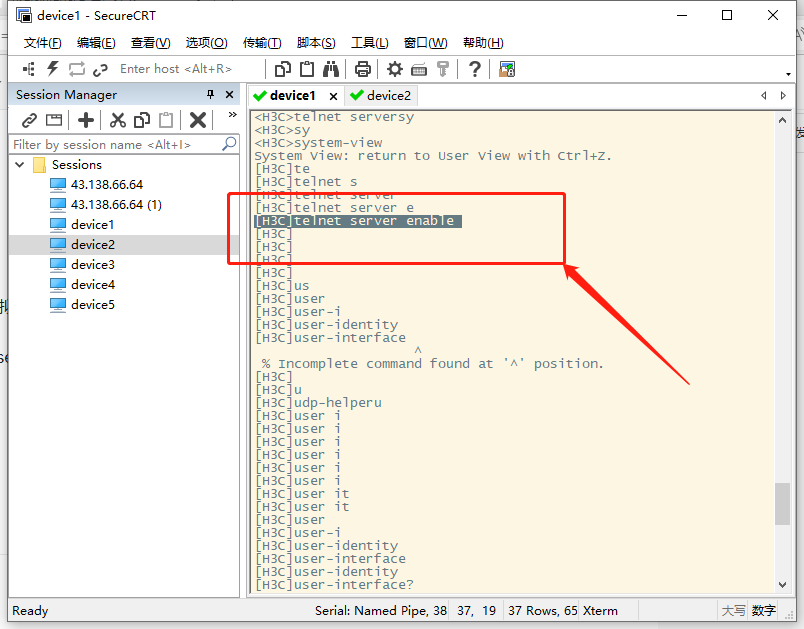Add a new session with plus icon
The width and height of the screenshot is (804, 629).
(86, 120)
